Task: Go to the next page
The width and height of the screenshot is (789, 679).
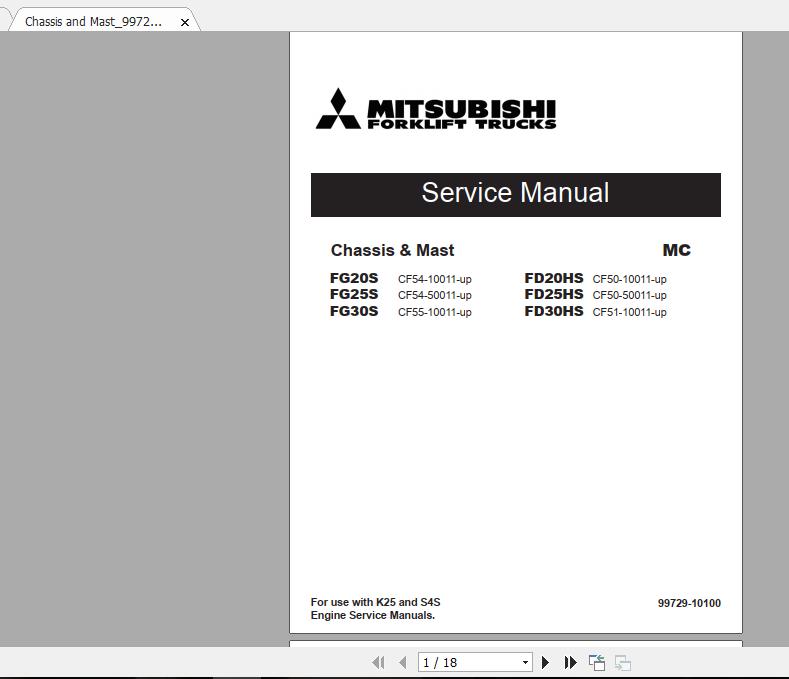Action: click(x=545, y=662)
